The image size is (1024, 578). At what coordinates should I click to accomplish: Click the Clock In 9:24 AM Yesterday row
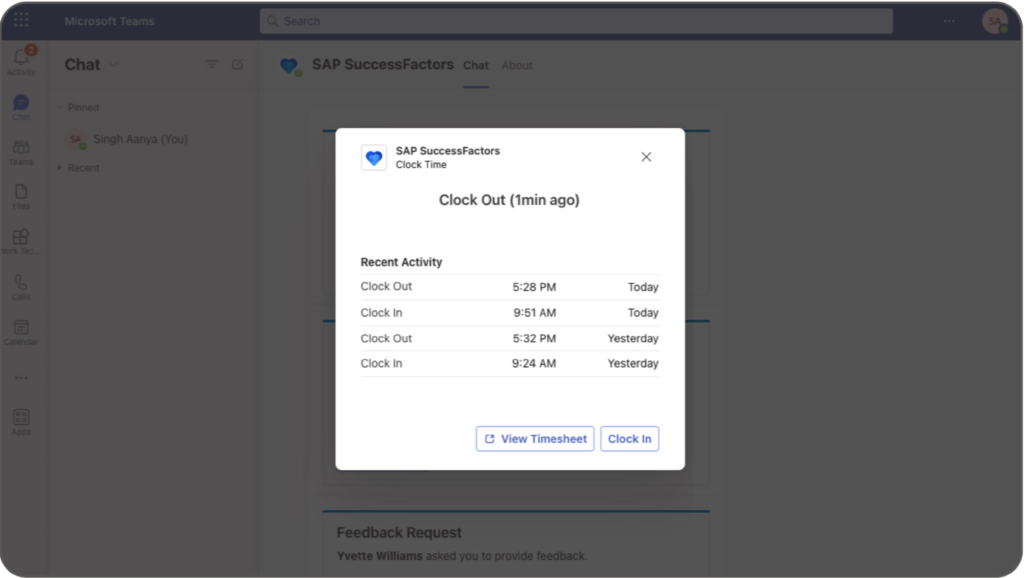pos(509,364)
